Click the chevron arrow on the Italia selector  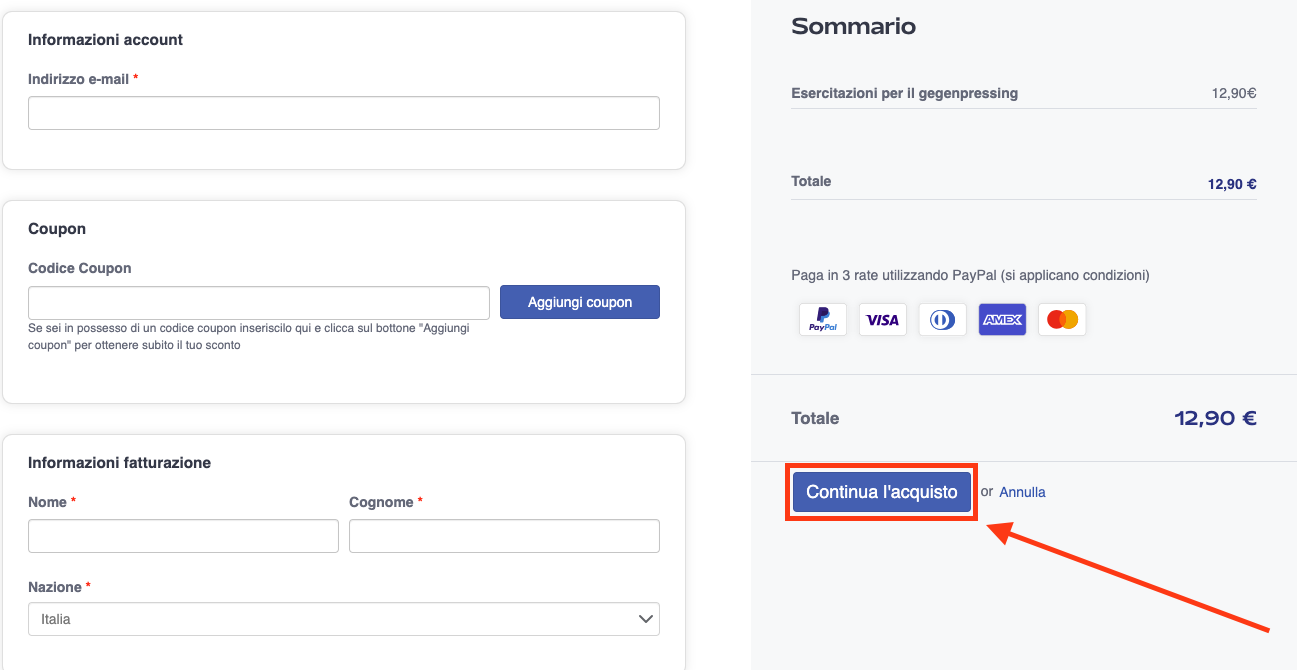(x=645, y=619)
